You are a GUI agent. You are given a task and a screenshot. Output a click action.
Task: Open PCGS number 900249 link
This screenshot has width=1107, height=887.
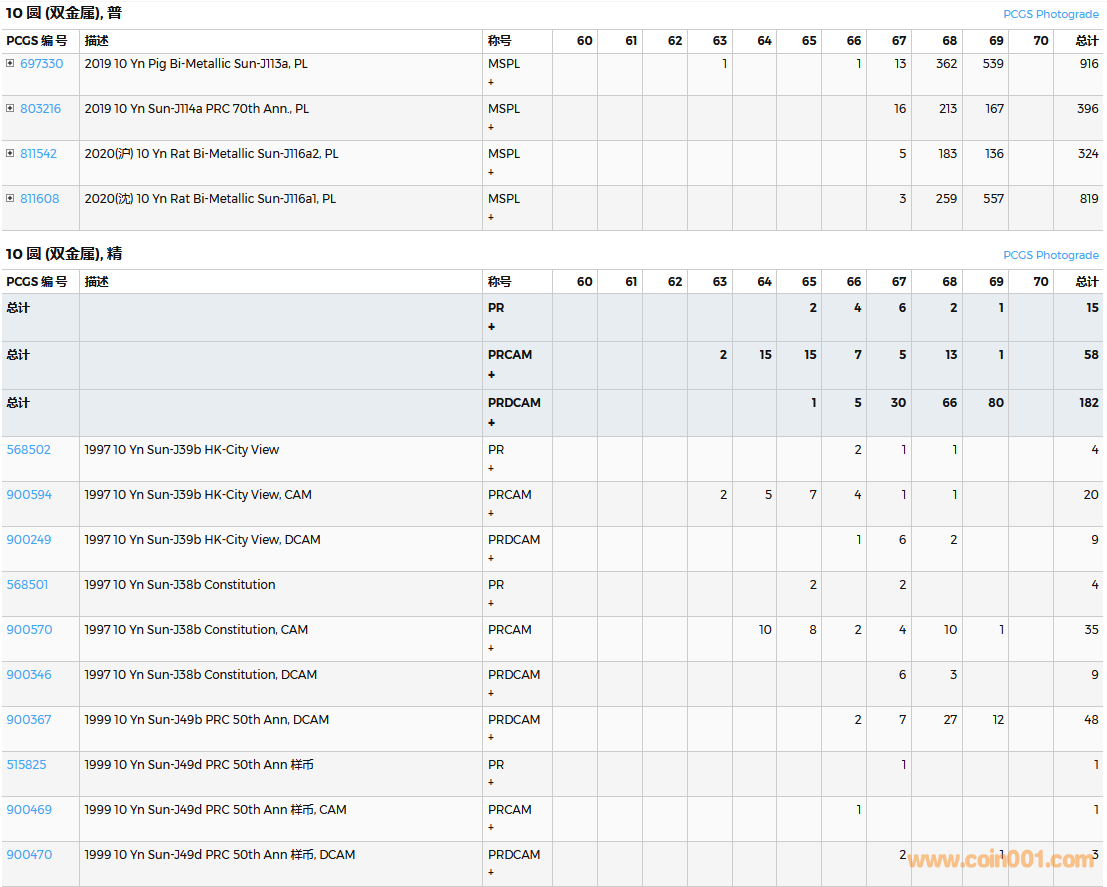tap(28, 540)
